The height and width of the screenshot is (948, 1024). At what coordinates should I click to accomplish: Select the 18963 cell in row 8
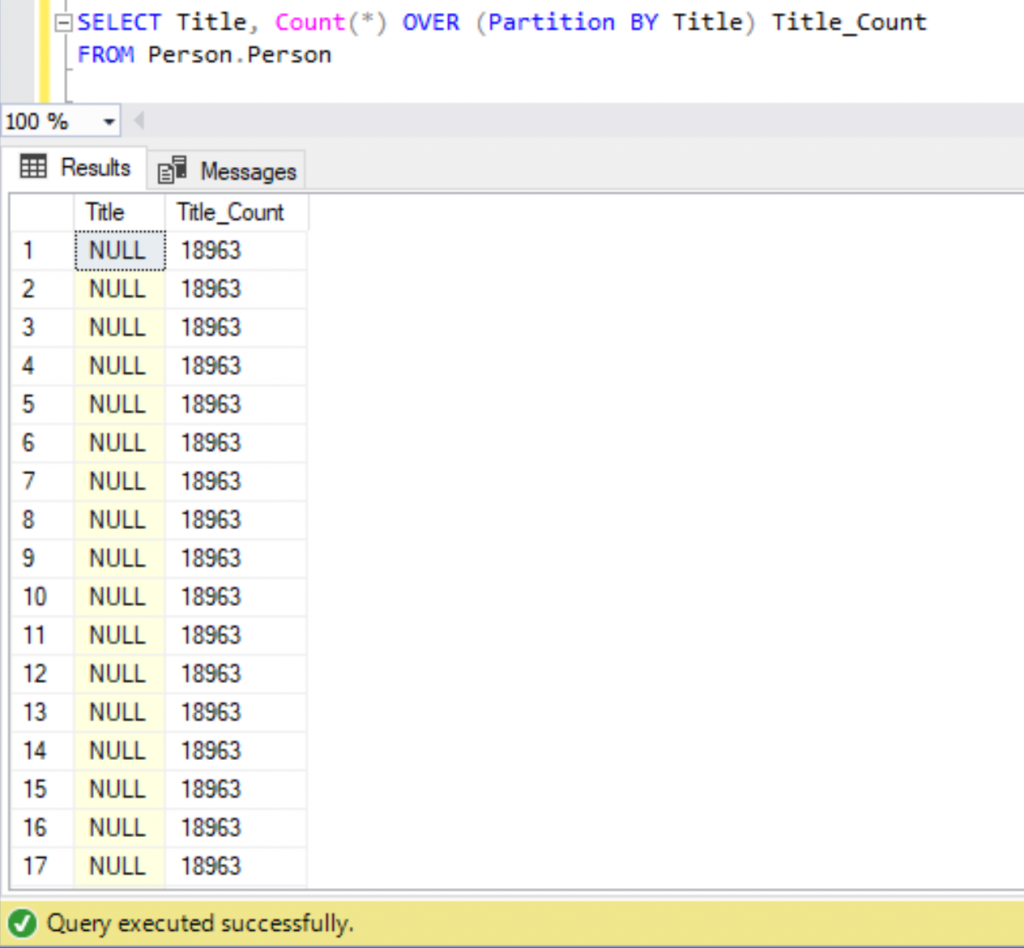pos(236,520)
